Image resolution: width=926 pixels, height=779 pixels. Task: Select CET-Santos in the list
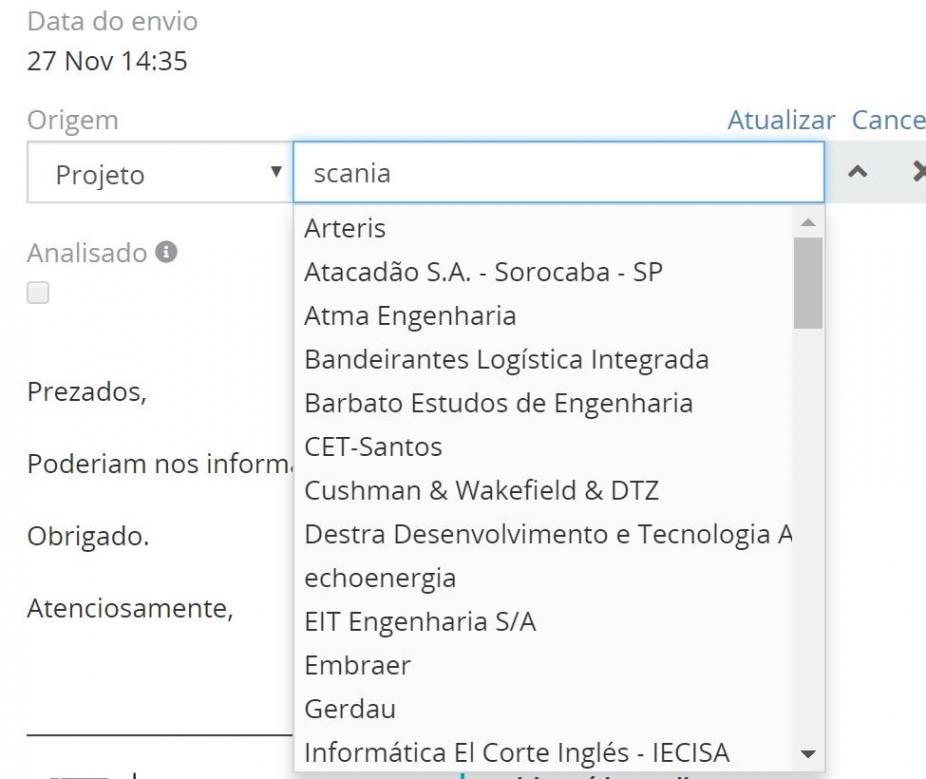pos(373,448)
